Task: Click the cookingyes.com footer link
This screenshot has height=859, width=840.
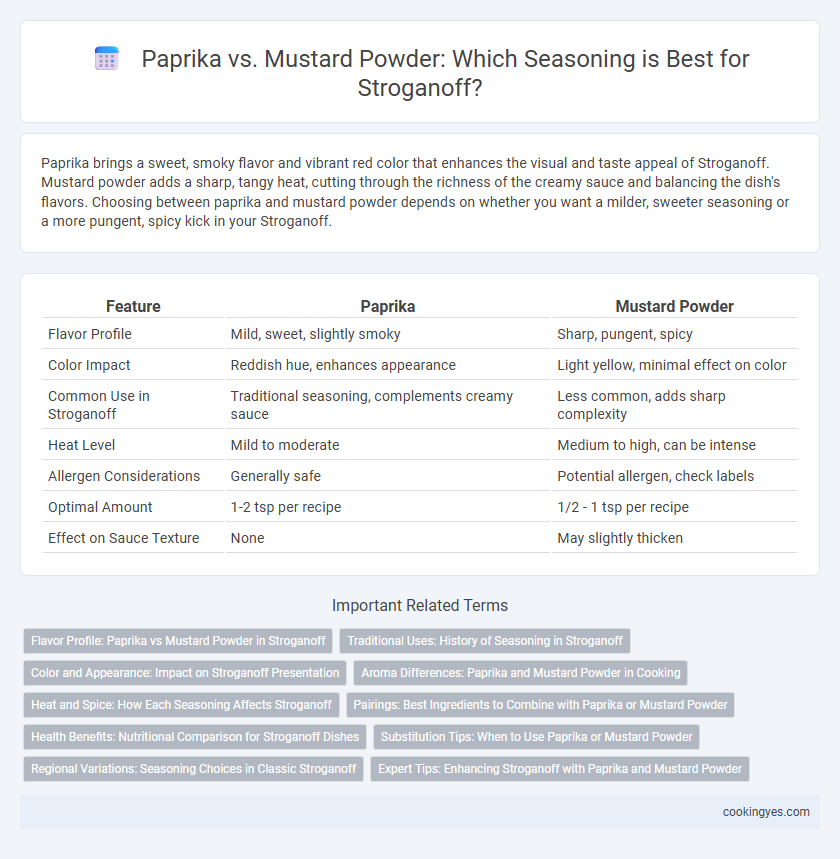Action: 765,812
